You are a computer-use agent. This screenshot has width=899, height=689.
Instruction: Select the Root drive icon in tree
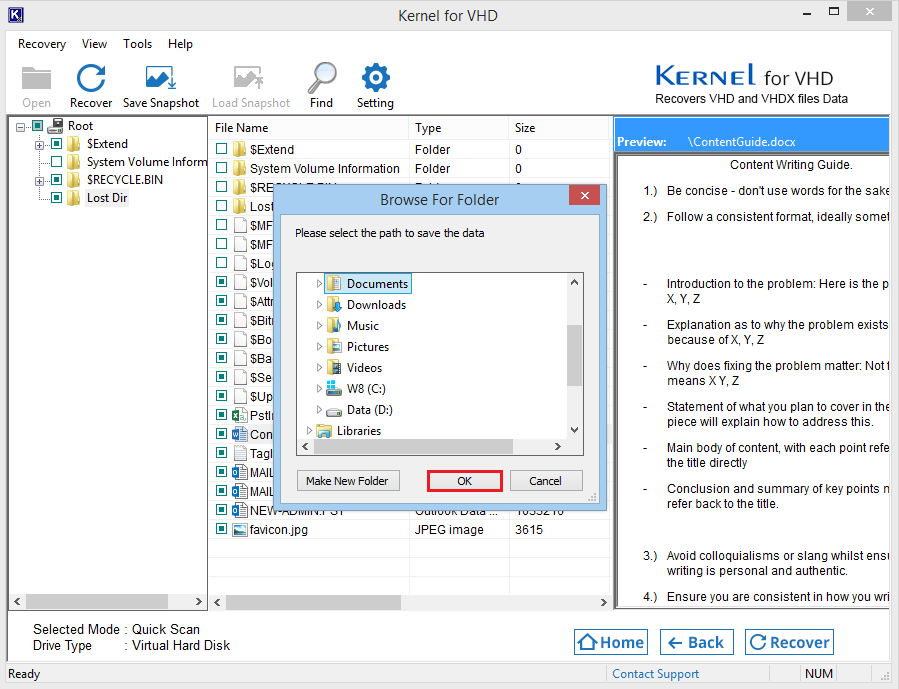[55, 126]
